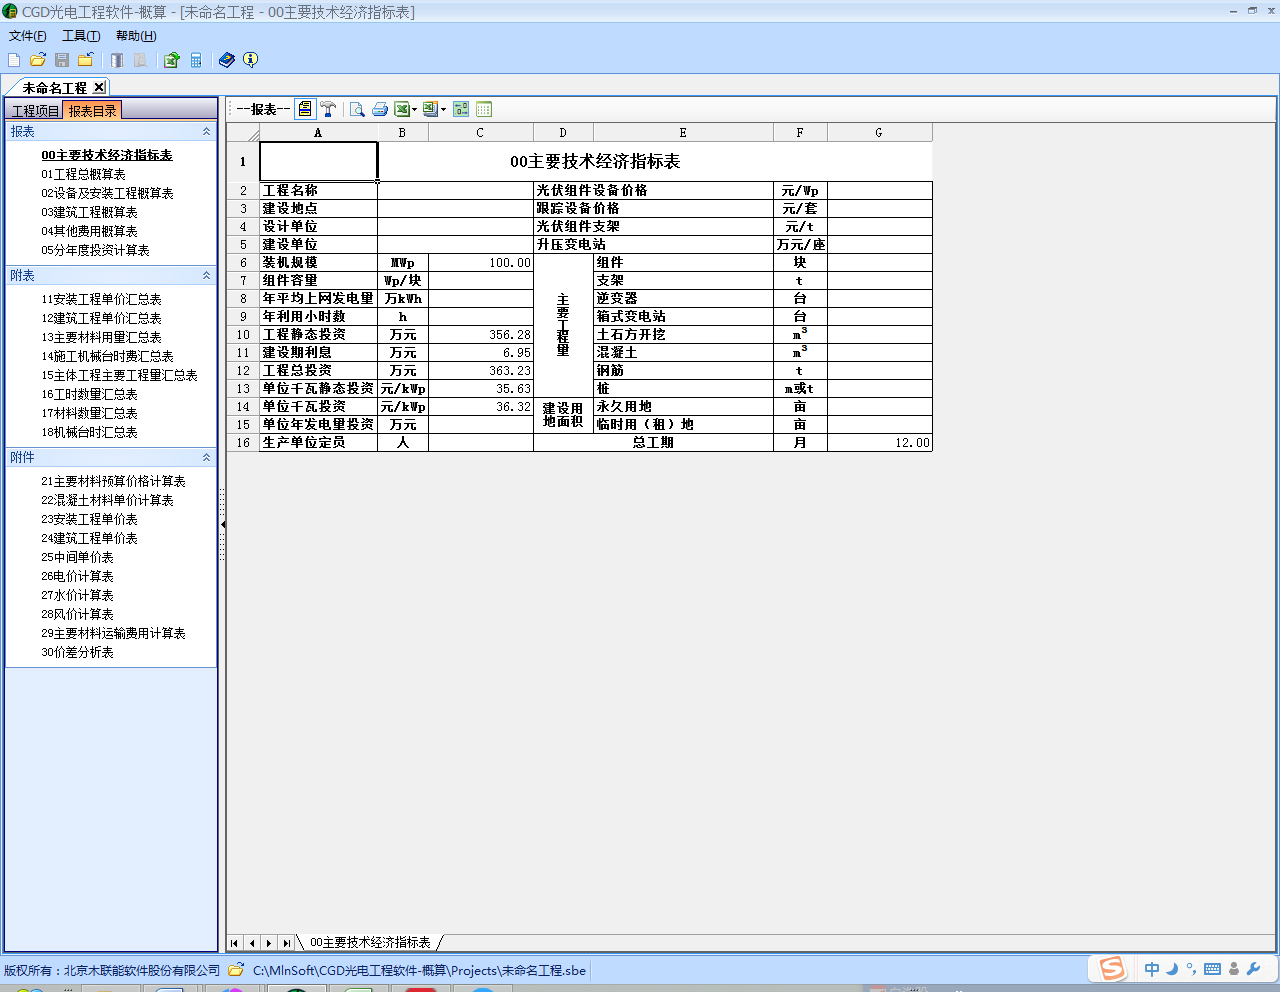Collapse the 报表 section chevron
This screenshot has height=992, width=1280.
click(x=207, y=132)
